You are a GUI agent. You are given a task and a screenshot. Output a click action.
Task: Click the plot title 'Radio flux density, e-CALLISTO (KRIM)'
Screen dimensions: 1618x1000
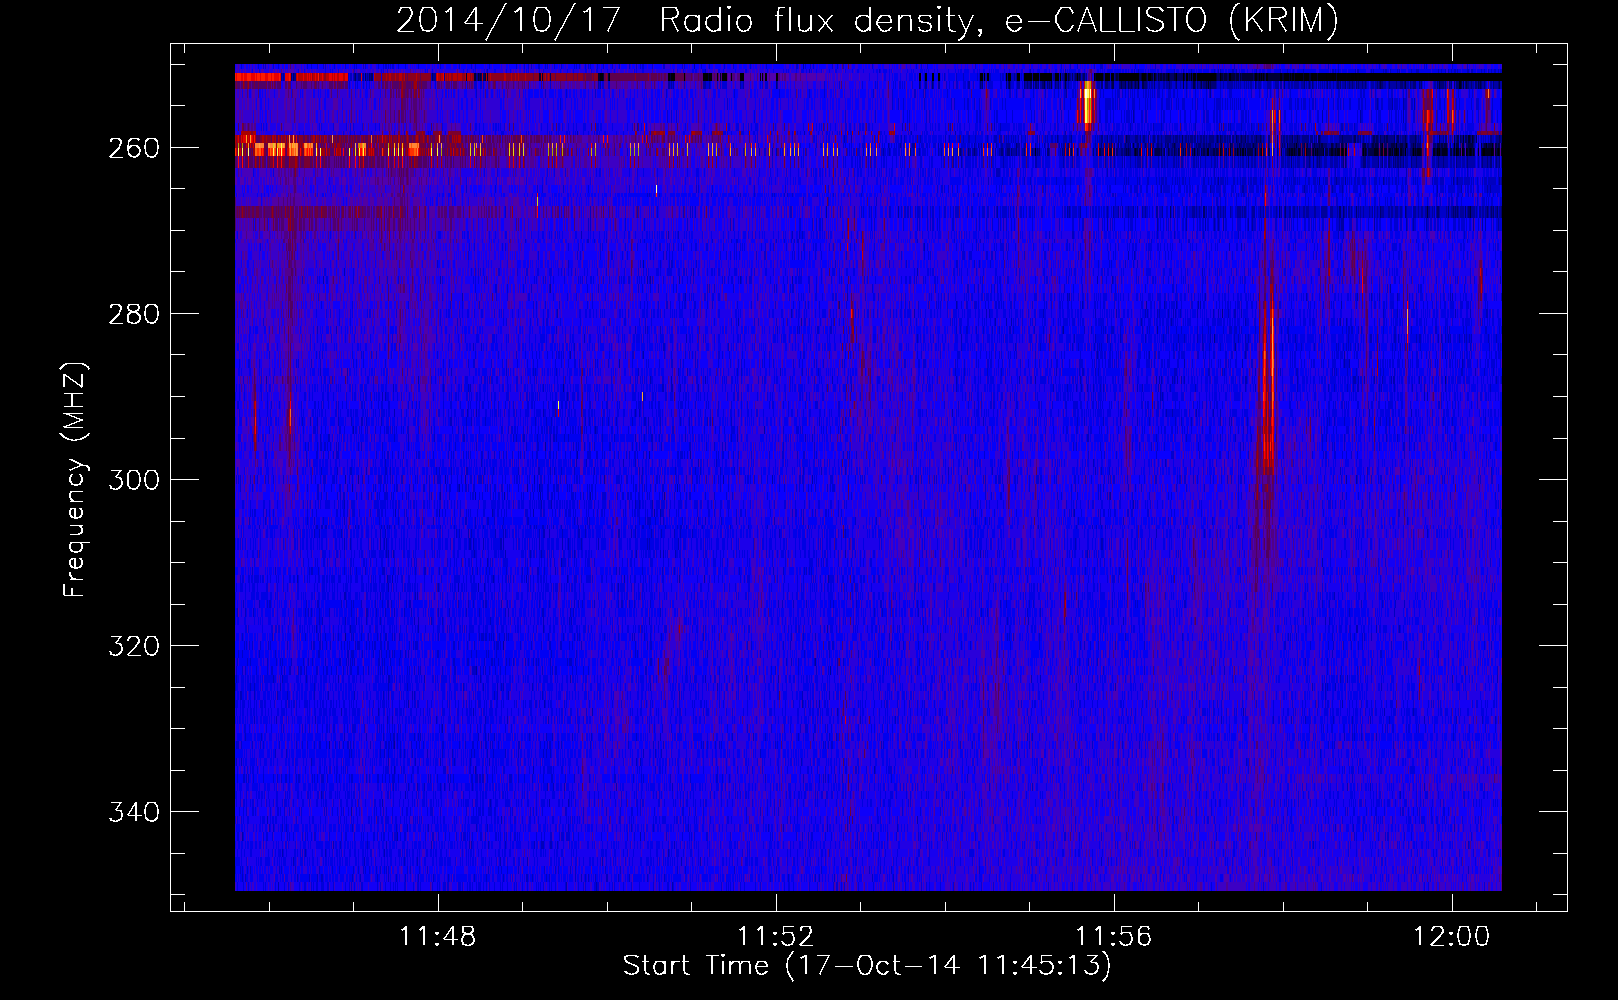[998, 21]
